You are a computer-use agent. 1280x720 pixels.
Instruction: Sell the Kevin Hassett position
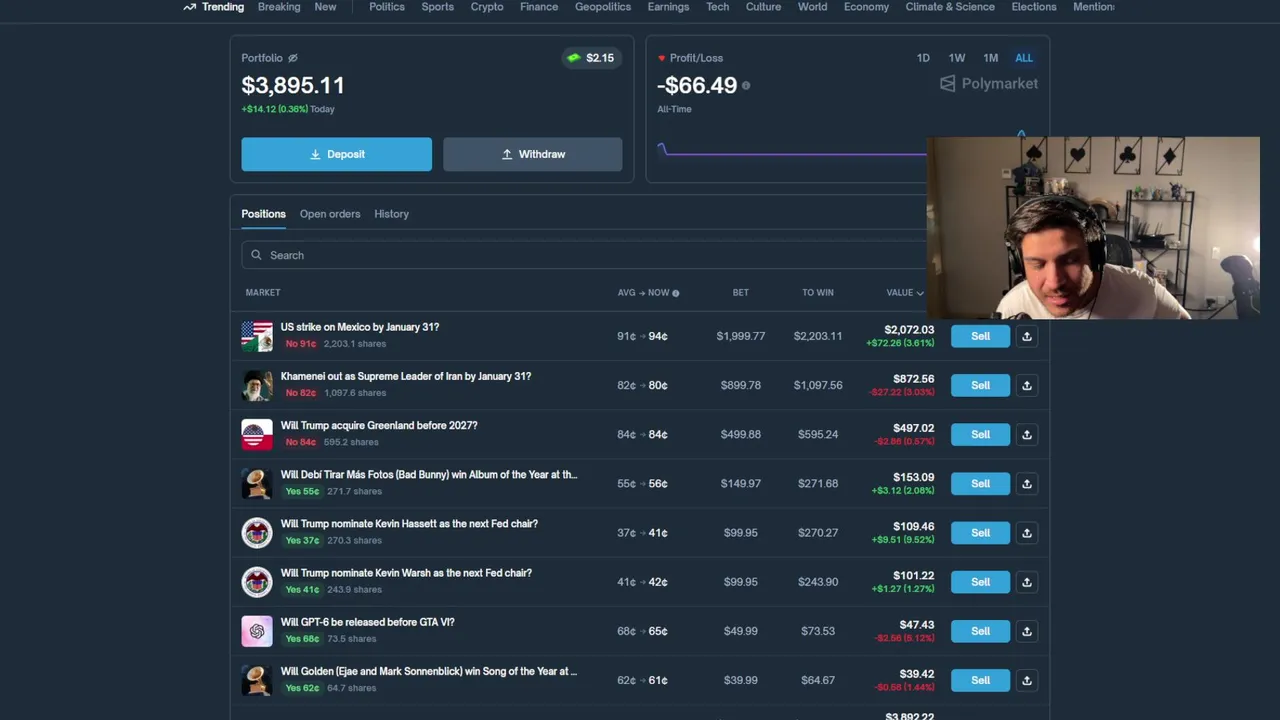point(980,532)
